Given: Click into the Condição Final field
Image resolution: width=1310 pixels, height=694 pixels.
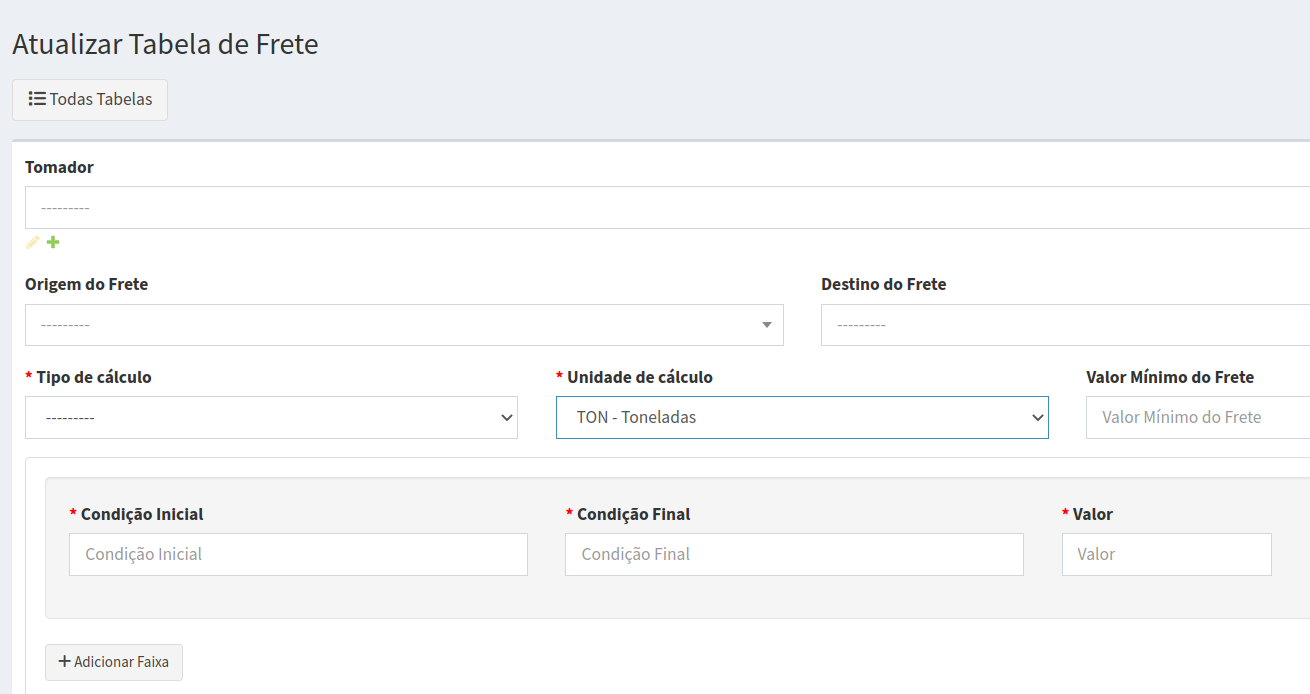Looking at the screenshot, I should click(x=794, y=554).
